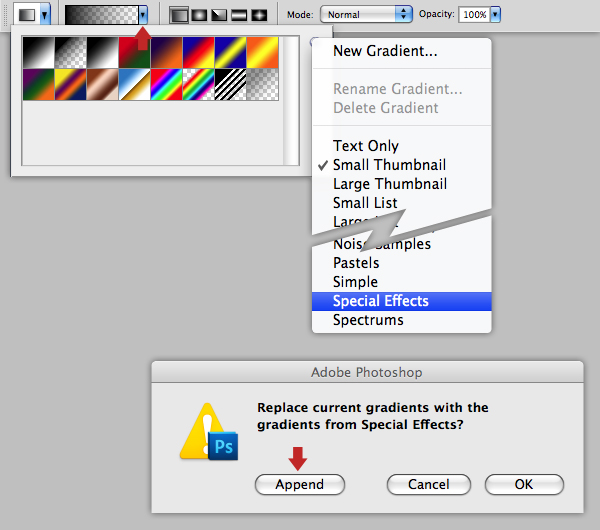Pick the transparent black stripes gradient swatch
600x530 pixels.
[x=231, y=85]
